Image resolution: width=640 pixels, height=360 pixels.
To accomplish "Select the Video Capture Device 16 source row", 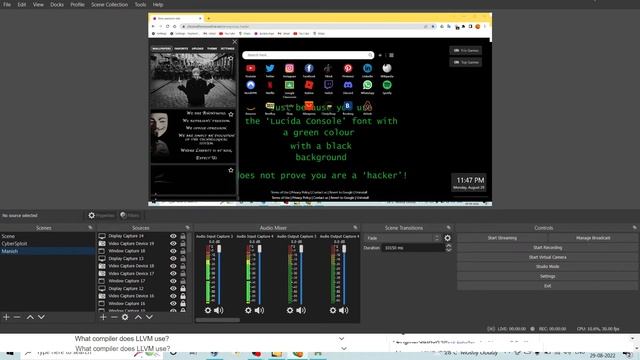I will pyautogui.click(x=142, y=296).
